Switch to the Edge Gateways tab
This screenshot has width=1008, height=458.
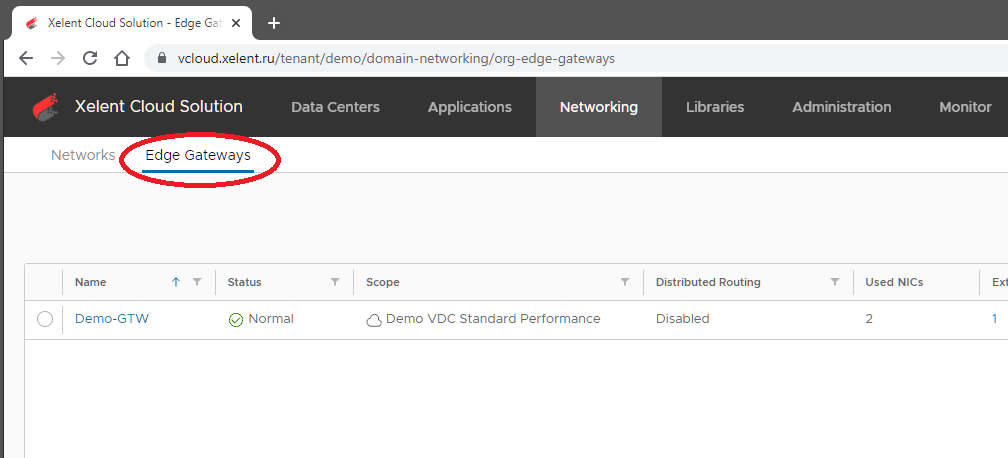point(198,156)
